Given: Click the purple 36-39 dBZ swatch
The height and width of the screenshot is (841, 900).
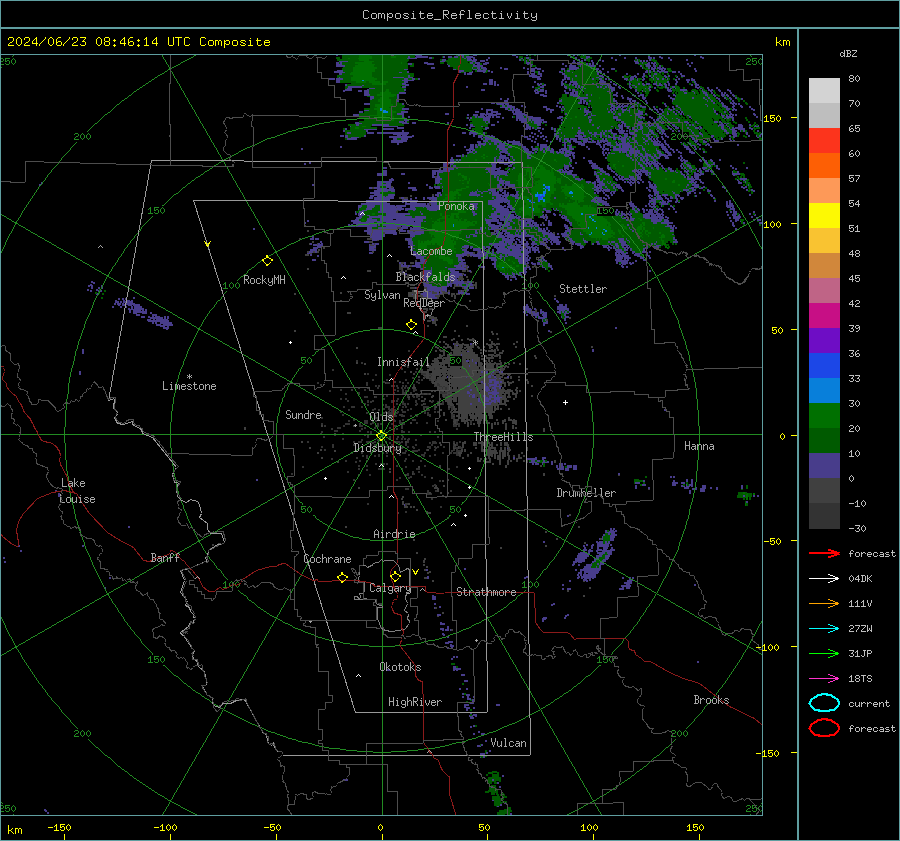Looking at the screenshot, I should pos(824,340).
